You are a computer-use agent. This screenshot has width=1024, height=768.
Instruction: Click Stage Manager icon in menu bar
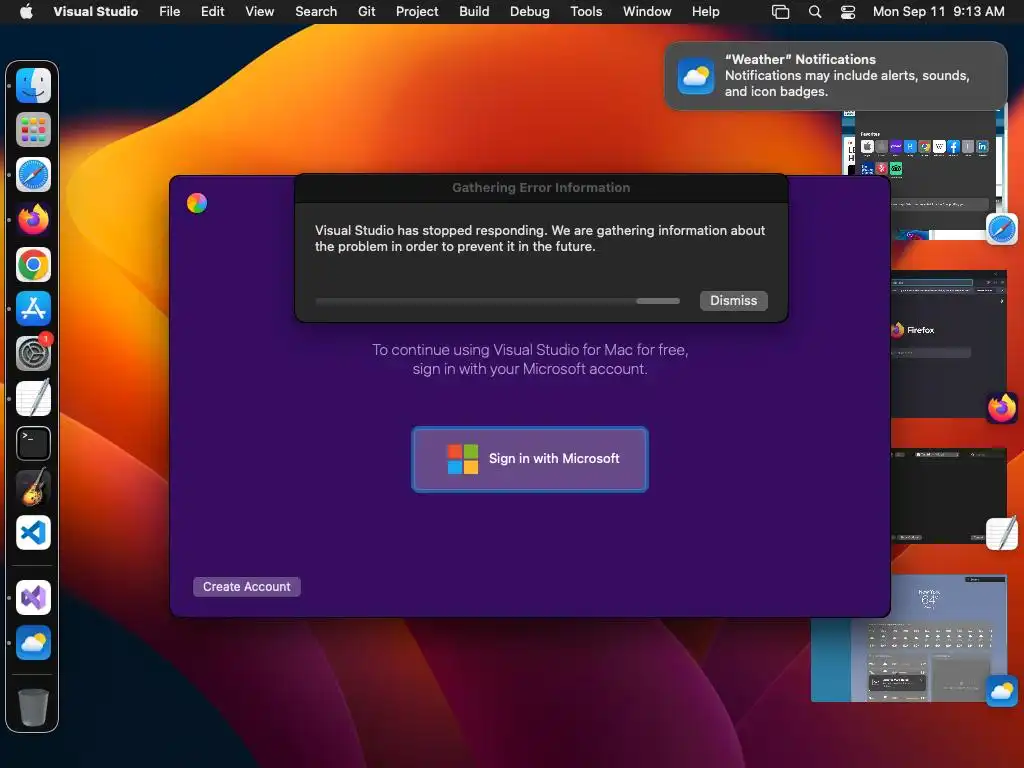780,11
